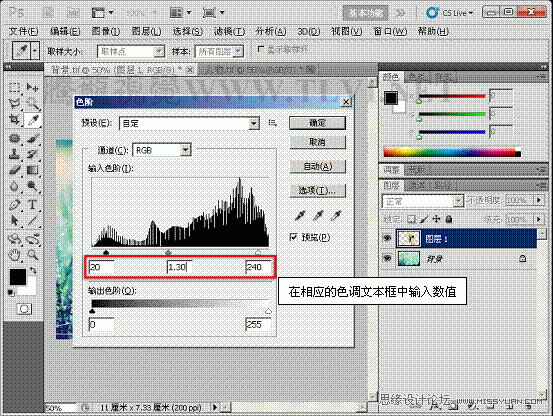553x416 pixels.
Task: Open the 滤镜(T) menu
Action: (229, 31)
